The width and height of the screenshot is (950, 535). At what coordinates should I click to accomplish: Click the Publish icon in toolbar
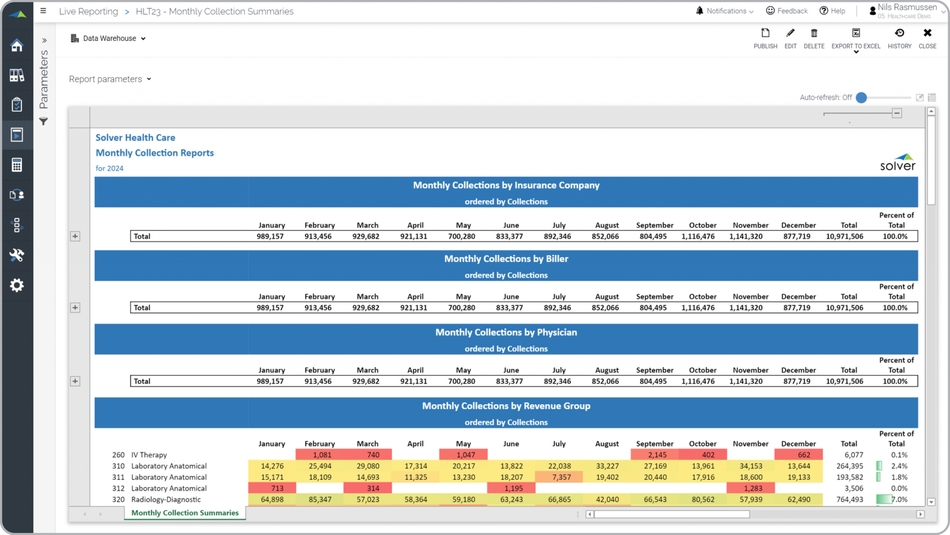(765, 34)
